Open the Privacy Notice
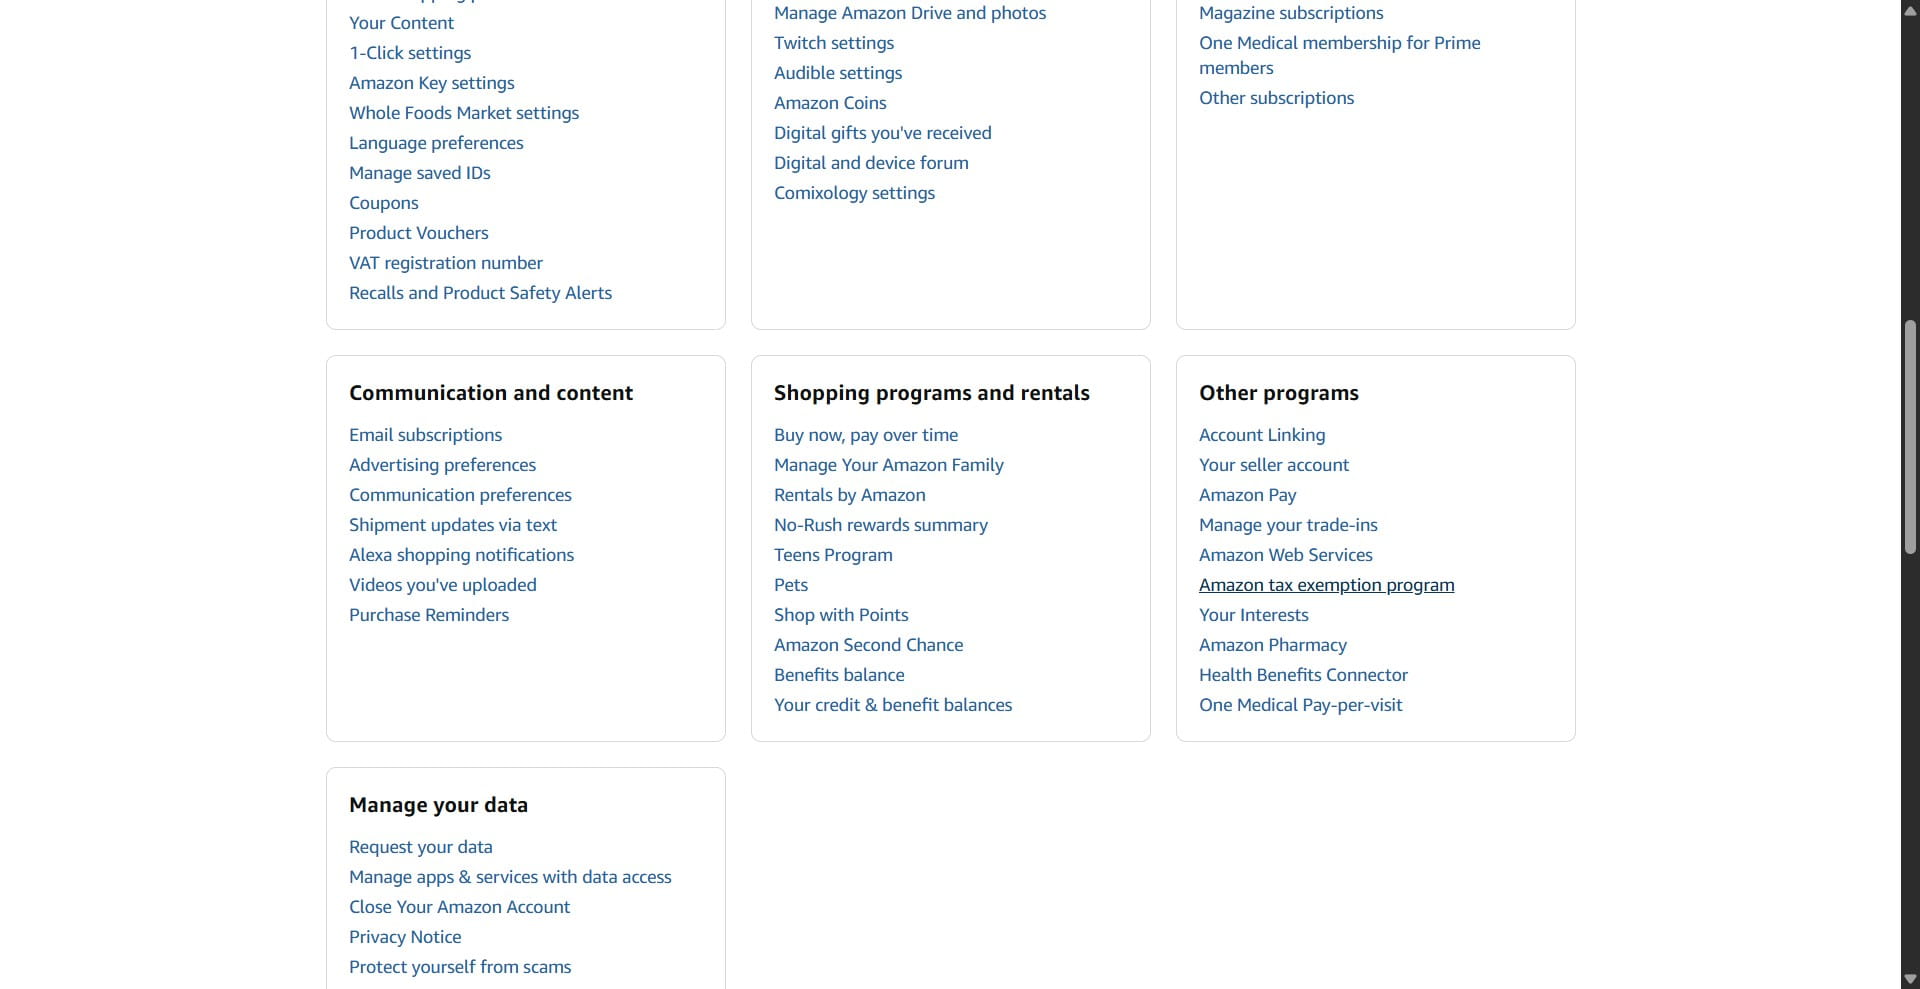 pos(405,937)
